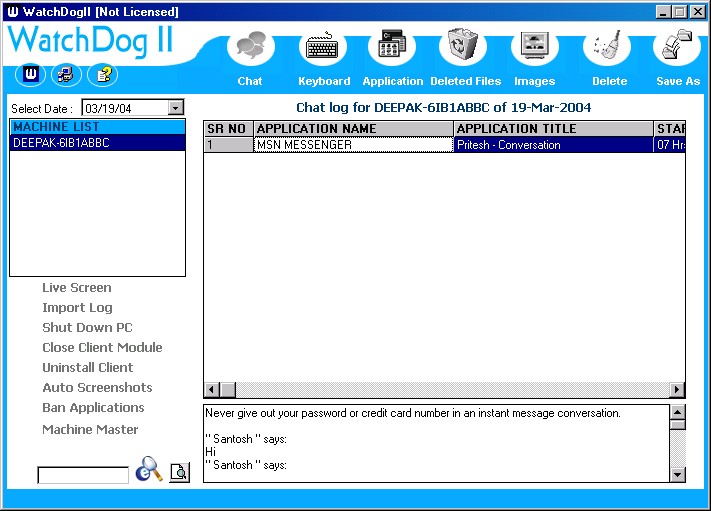The width and height of the screenshot is (711, 511).
Task: Select machine DEEPAK-6IB1ABBC in list
Action: click(97, 143)
